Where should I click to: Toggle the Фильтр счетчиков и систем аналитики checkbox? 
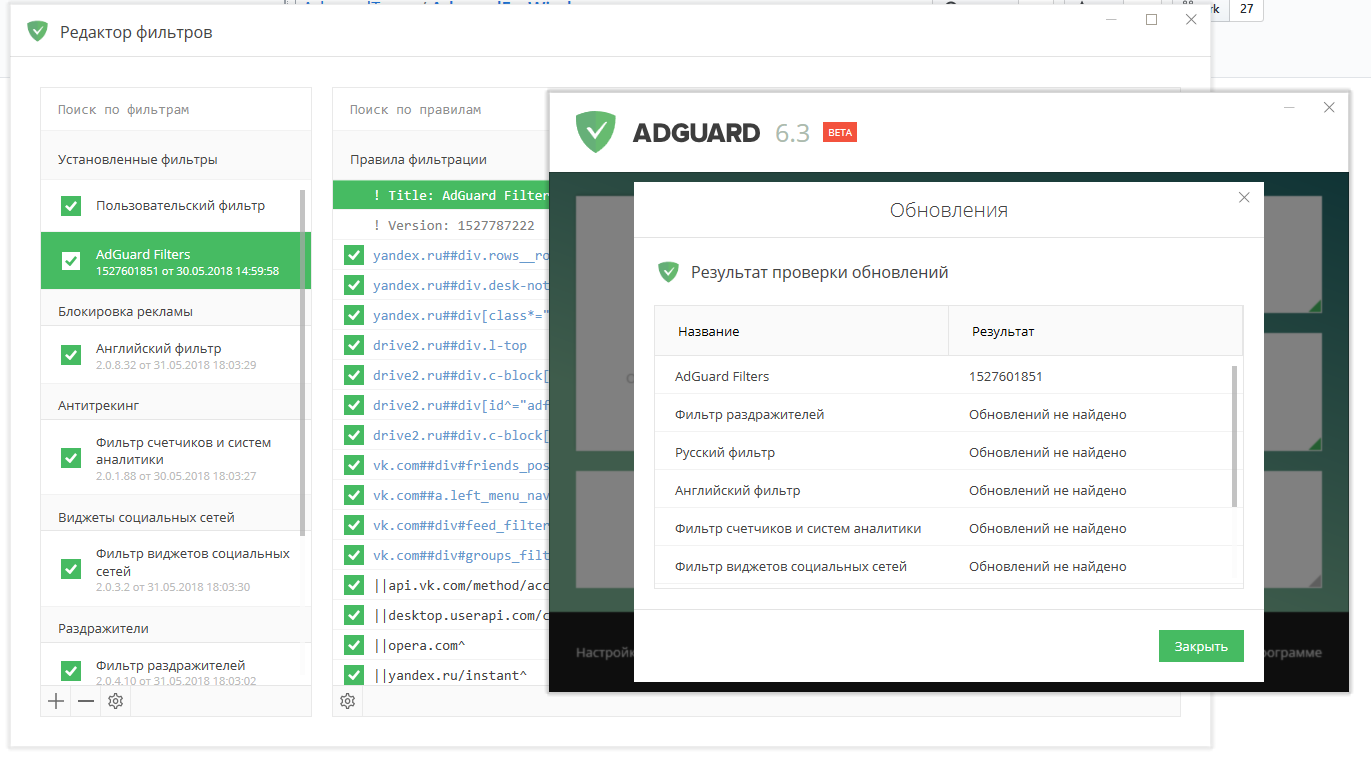pyautogui.click(x=71, y=458)
